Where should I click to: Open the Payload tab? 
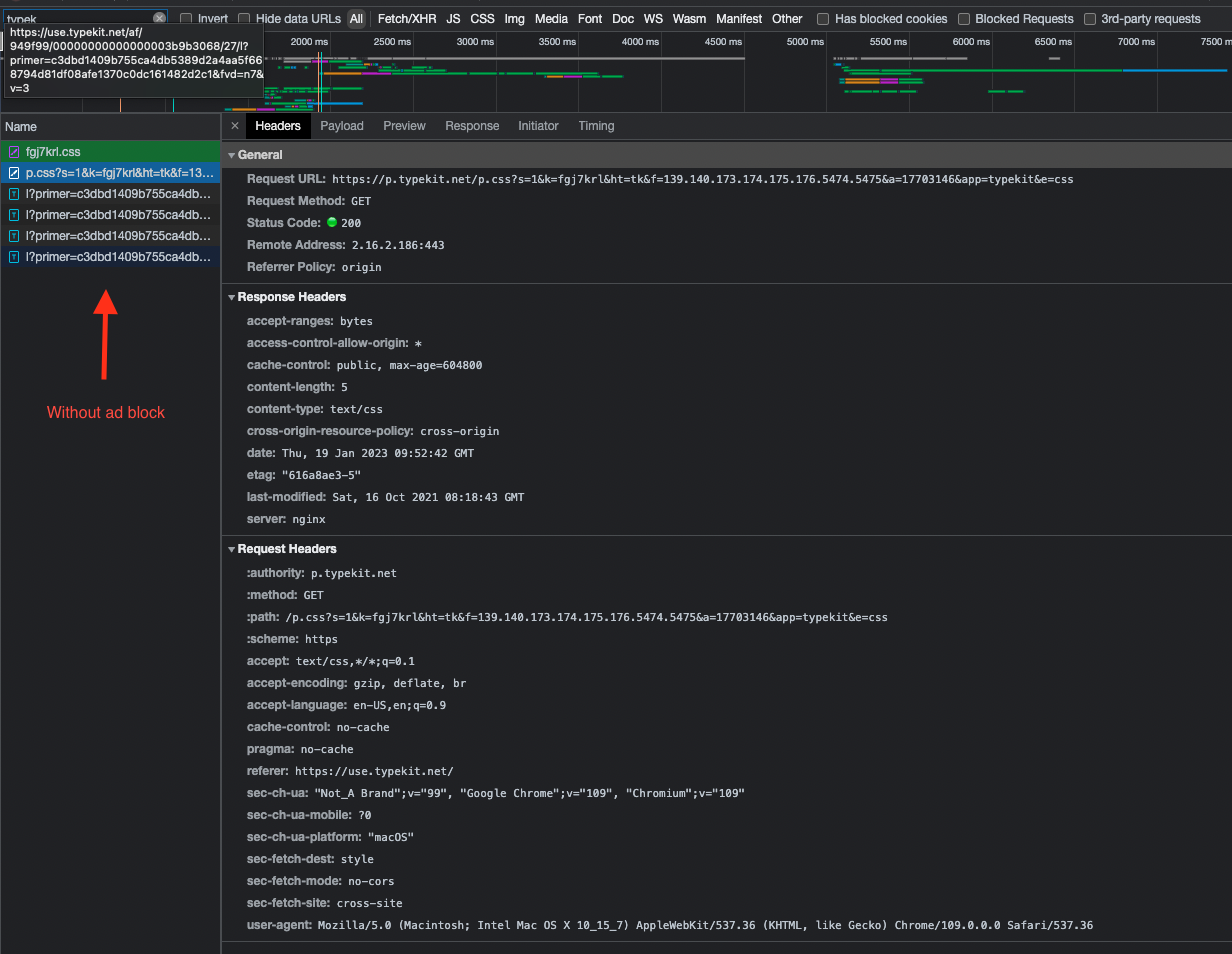click(x=342, y=125)
